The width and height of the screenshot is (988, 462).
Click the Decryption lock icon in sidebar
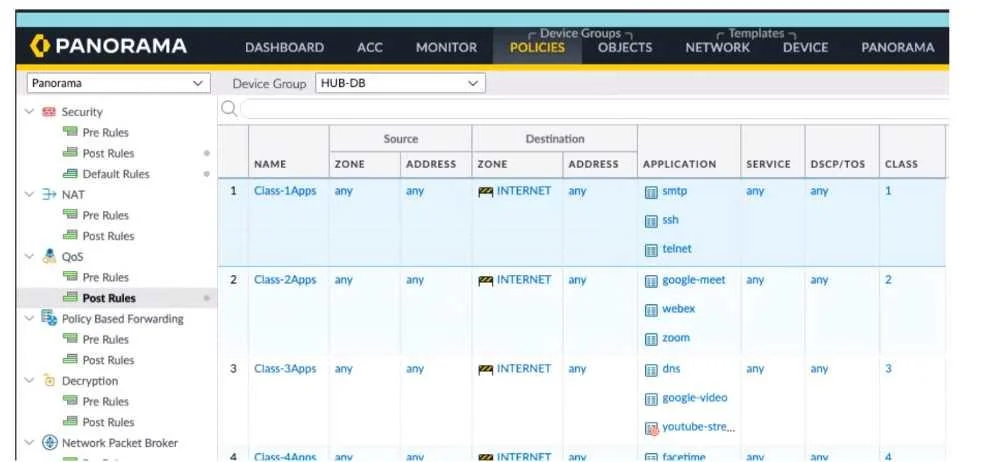(x=49, y=381)
